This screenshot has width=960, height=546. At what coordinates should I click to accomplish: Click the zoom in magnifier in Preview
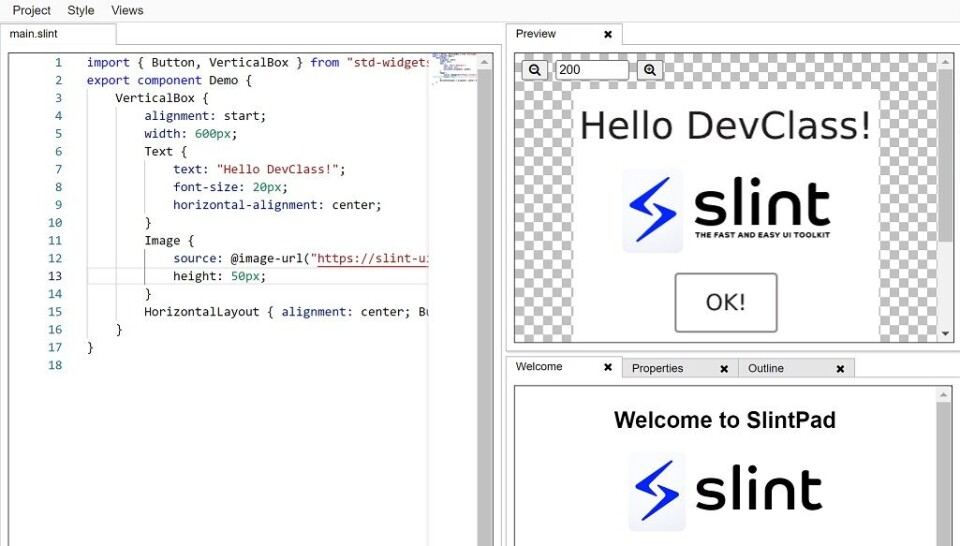tap(650, 70)
